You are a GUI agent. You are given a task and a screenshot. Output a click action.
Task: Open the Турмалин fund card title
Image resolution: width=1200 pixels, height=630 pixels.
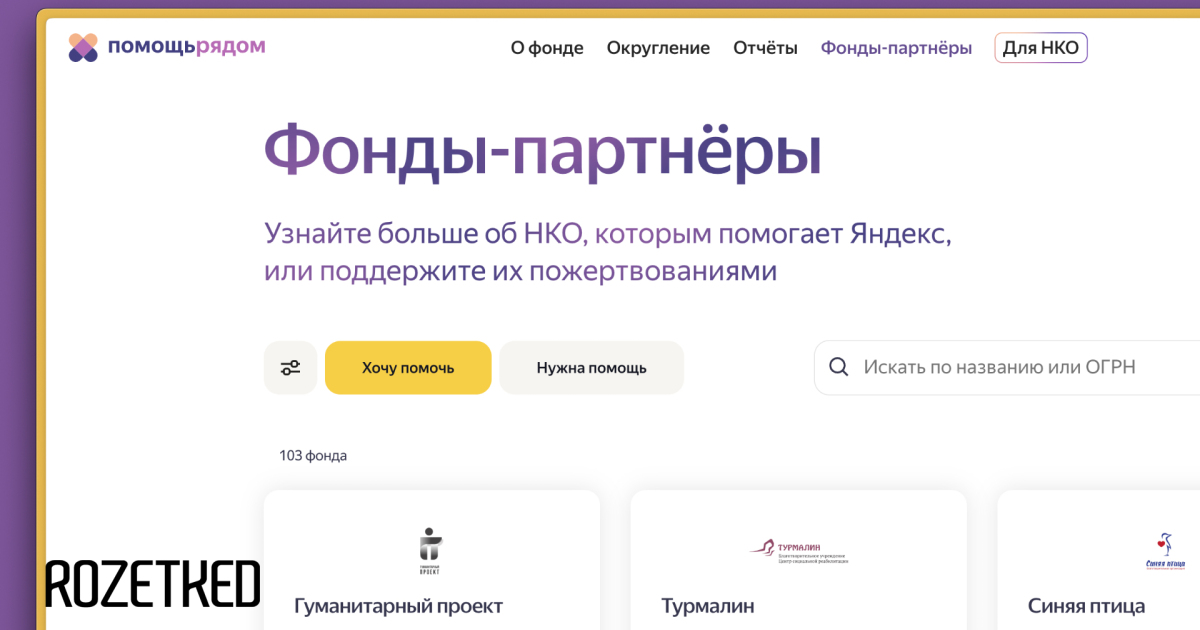[708, 606]
